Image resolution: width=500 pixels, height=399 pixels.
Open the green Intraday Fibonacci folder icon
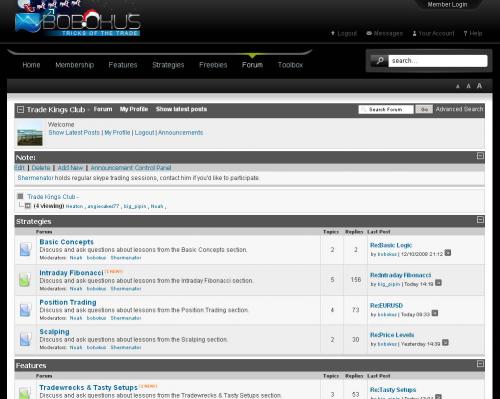(25, 279)
